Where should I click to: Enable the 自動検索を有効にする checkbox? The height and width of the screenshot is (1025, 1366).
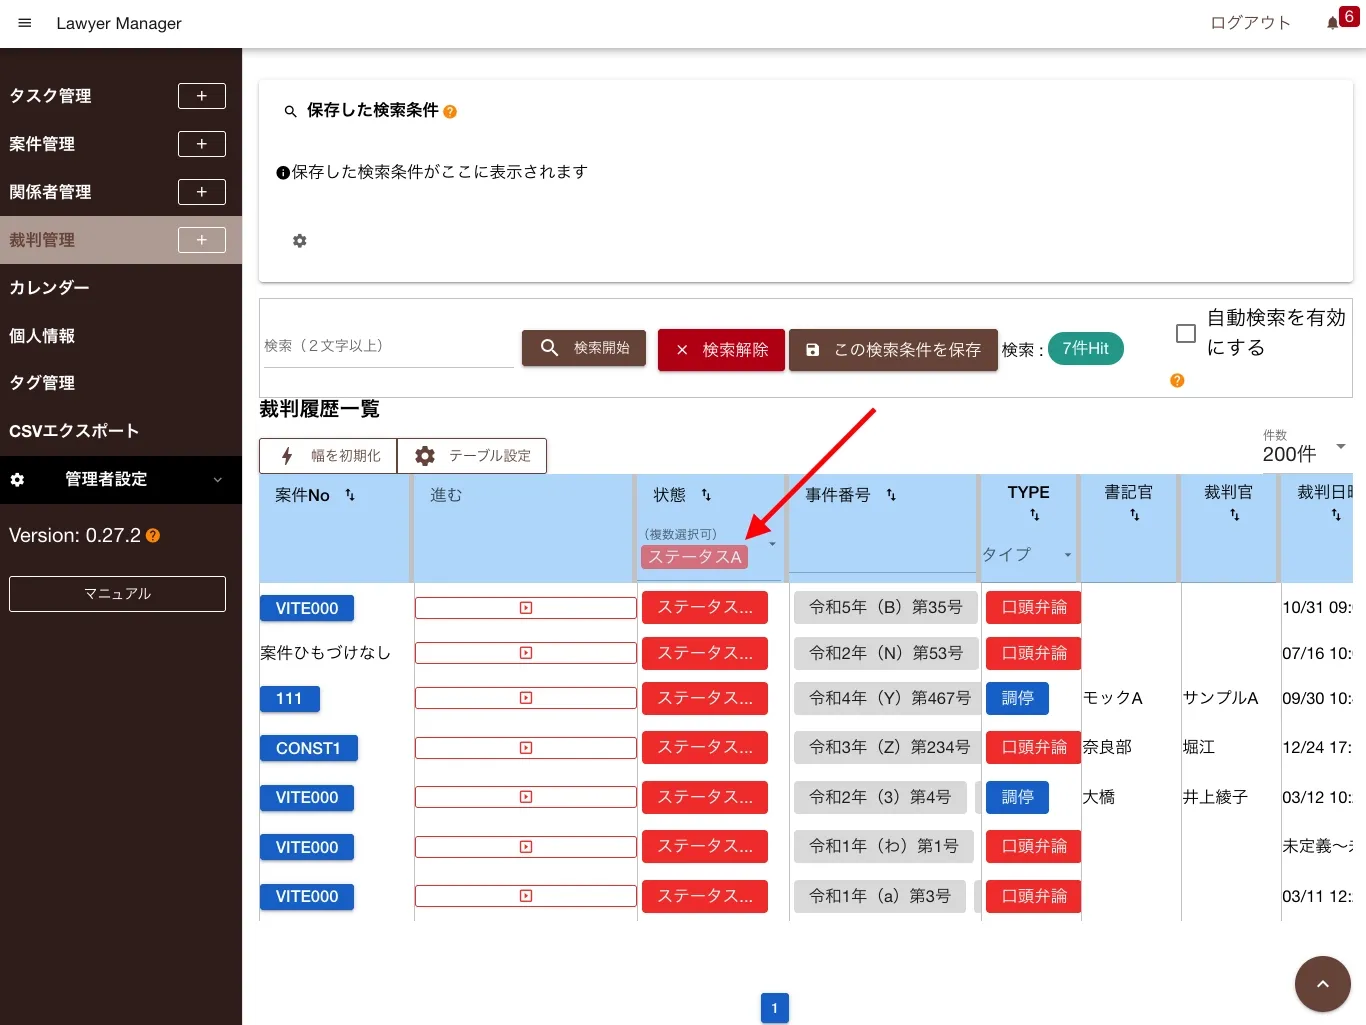point(1186,334)
